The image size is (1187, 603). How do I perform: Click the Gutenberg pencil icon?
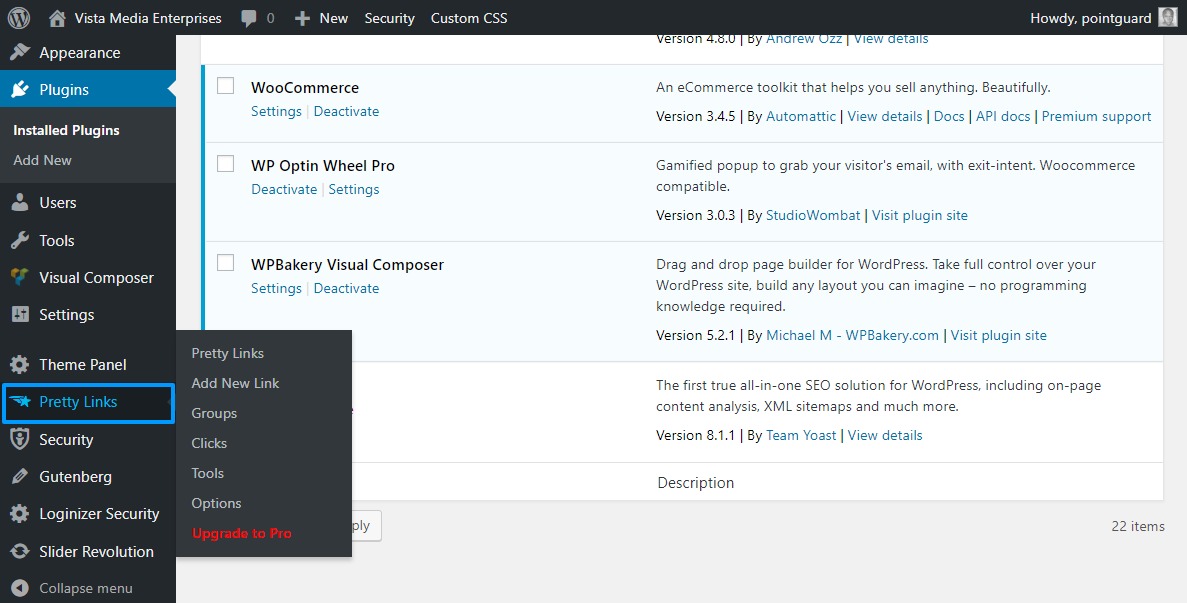(x=20, y=477)
